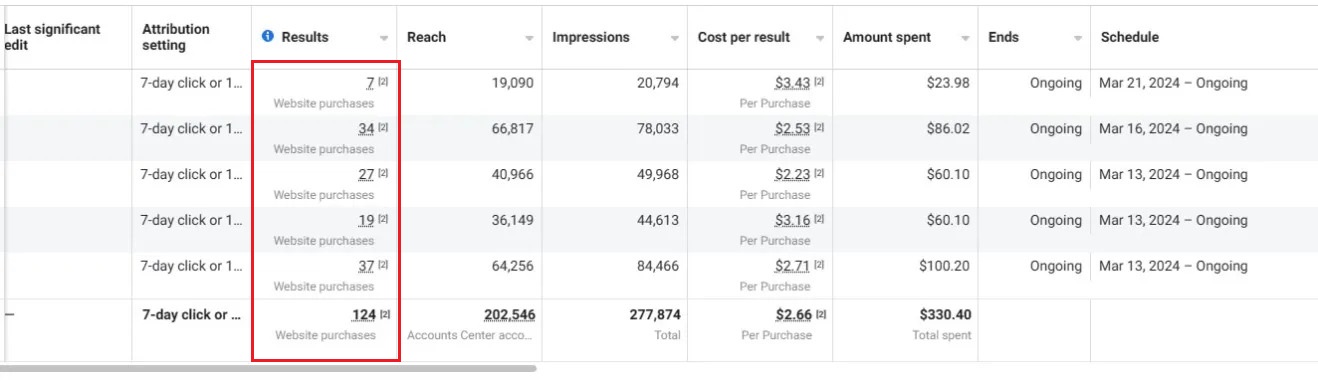Click the Mar 21, 2024 – Ongoing schedule cell
The height and width of the screenshot is (387, 1318).
[1173, 83]
